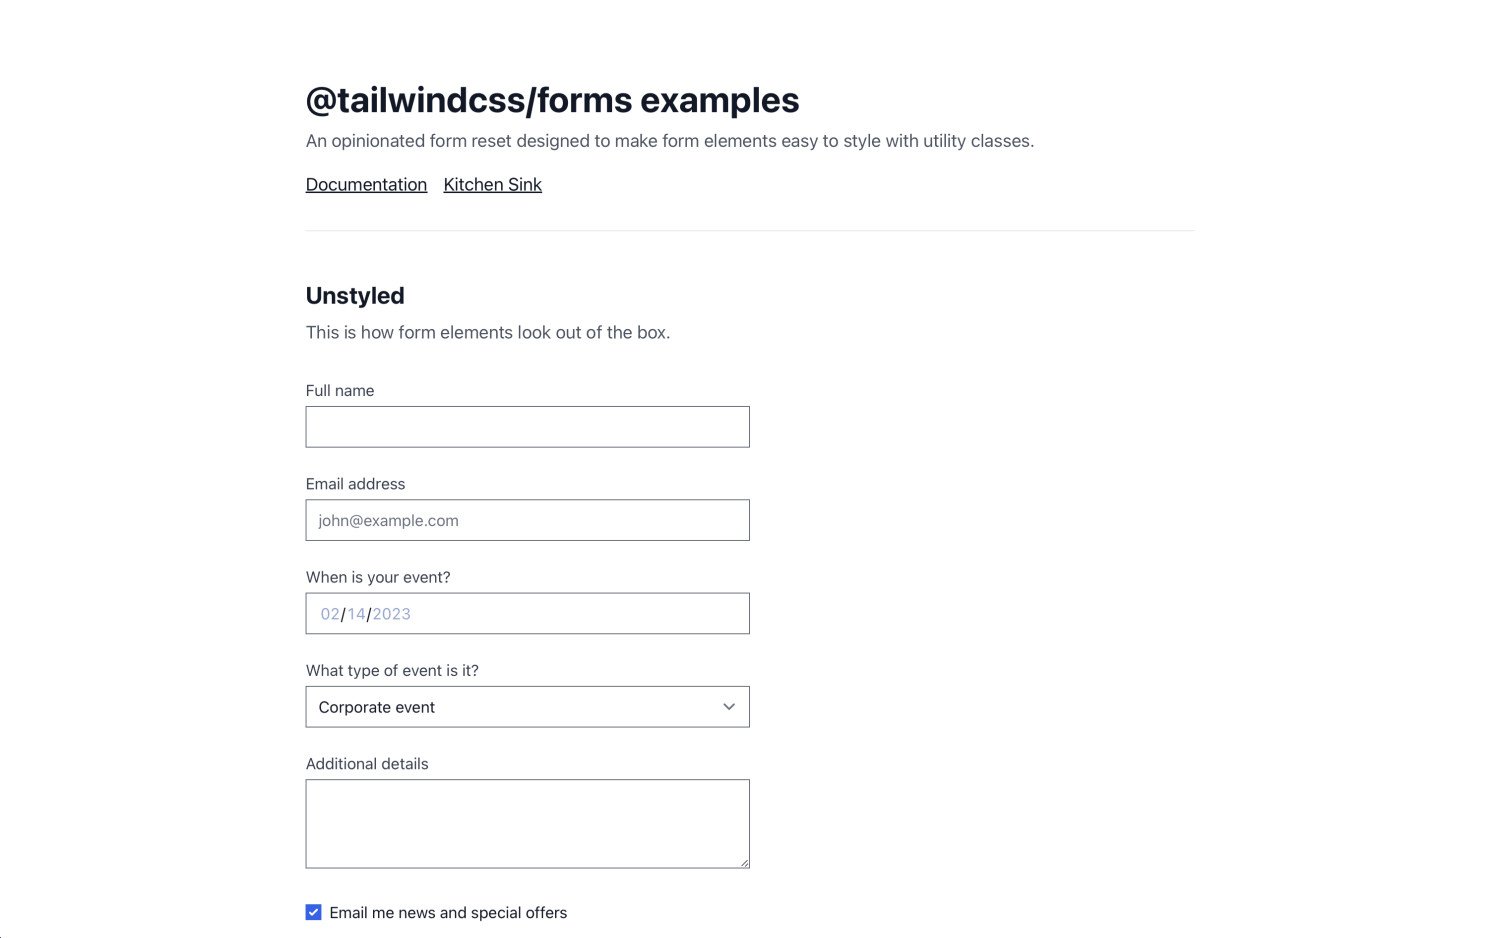The height and width of the screenshot is (938, 1500).
Task: Click the Full name text input
Action: point(527,426)
